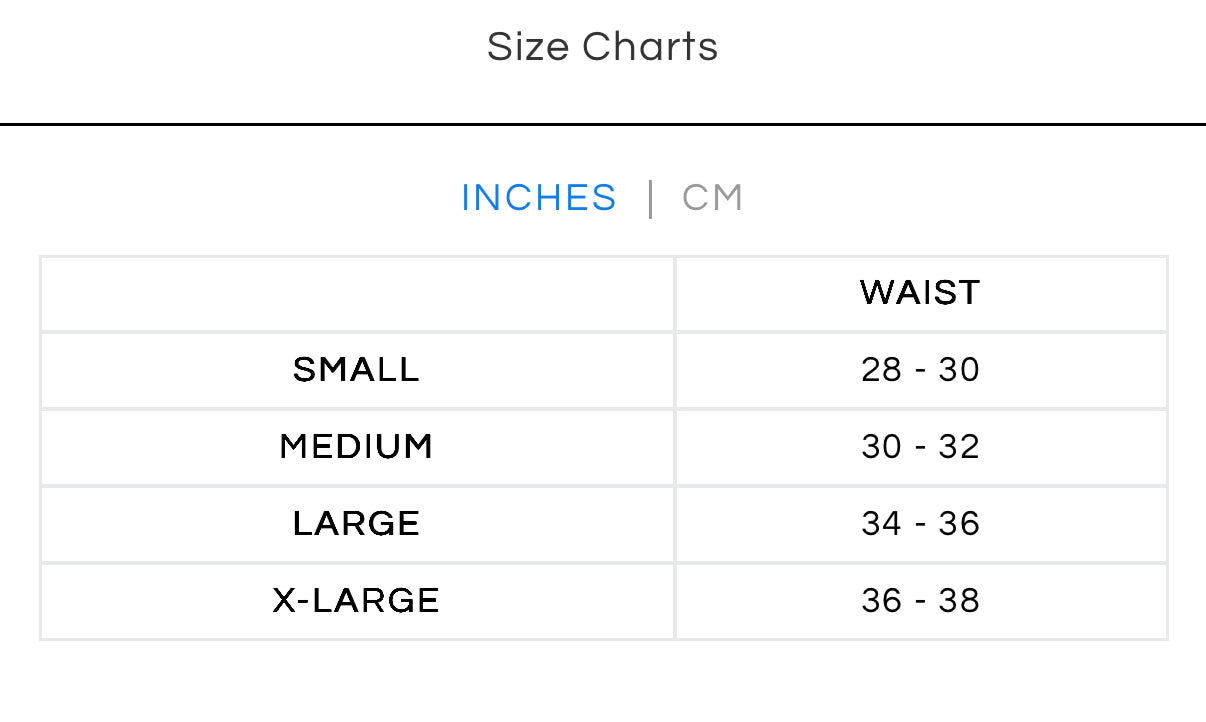
Task: Select the LARGE size label
Action: [356, 524]
